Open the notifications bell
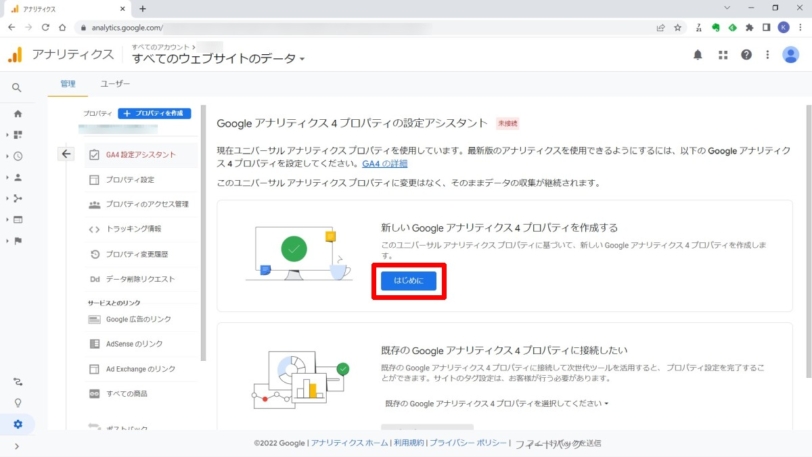Viewport: 812px width, 457px height. coord(698,54)
